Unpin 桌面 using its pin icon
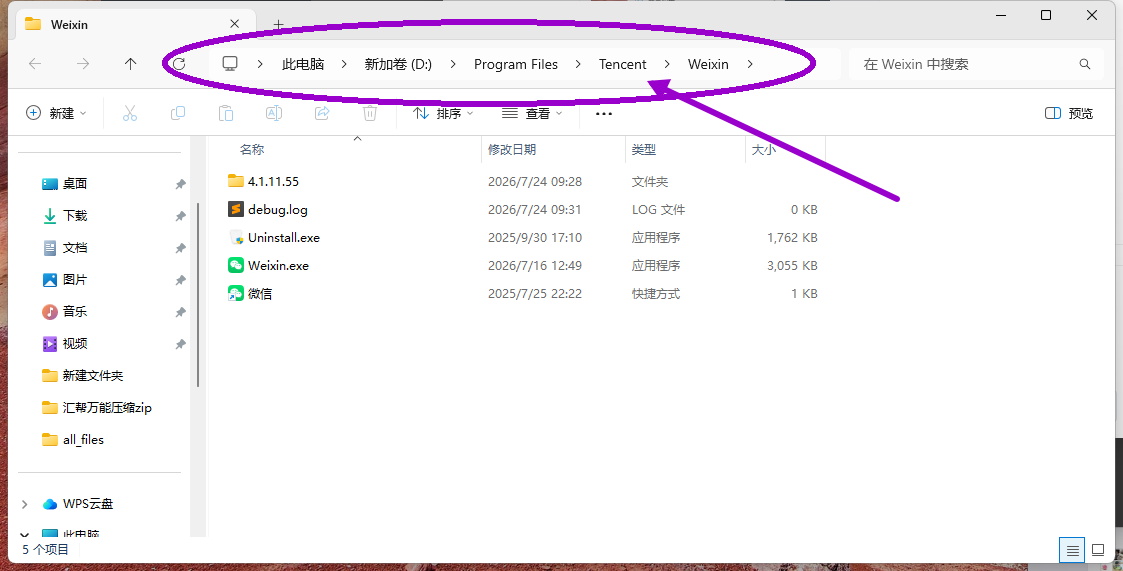This screenshot has width=1123, height=571. coord(180,184)
